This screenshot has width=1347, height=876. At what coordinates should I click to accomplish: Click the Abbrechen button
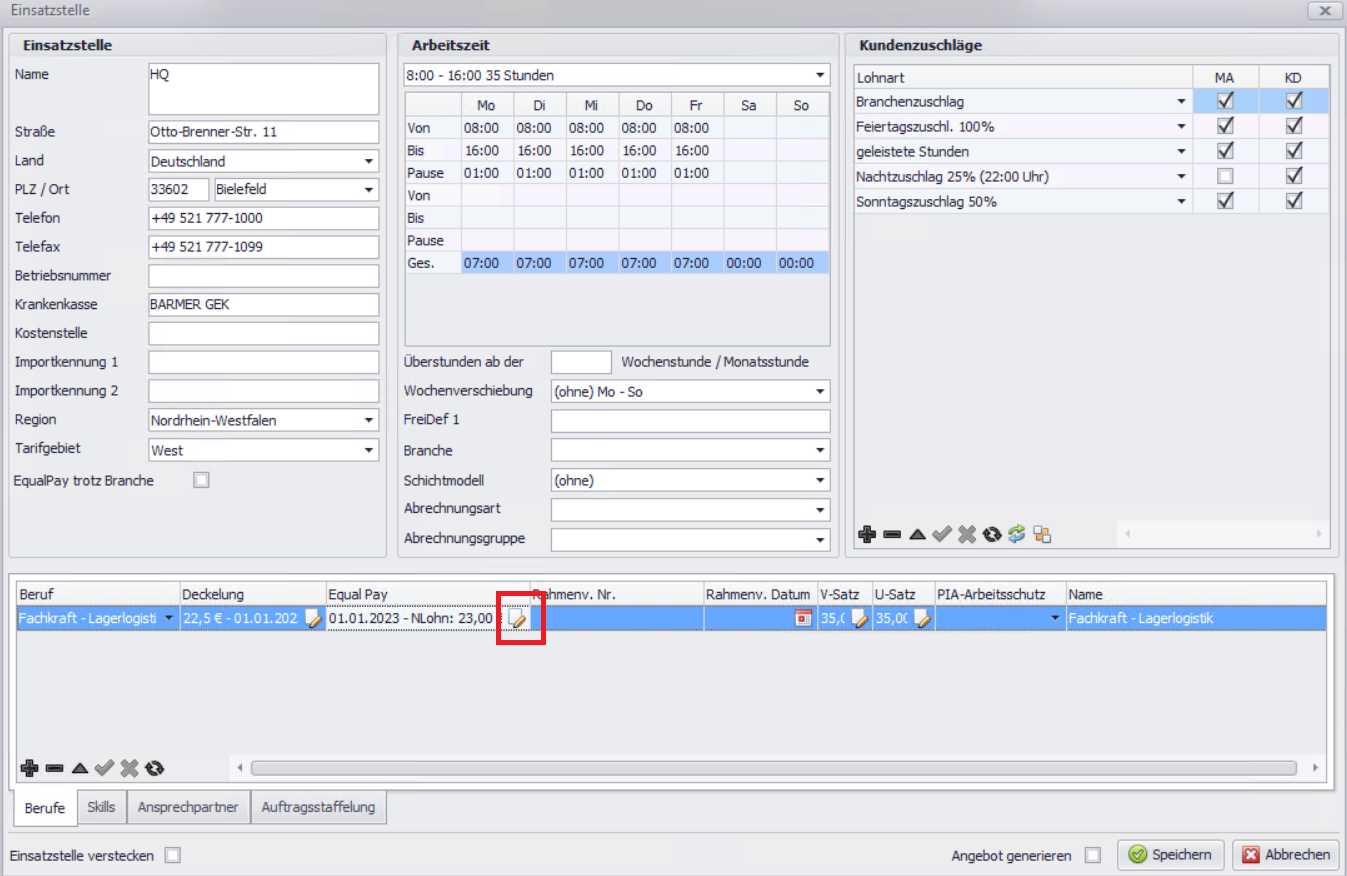click(x=1286, y=855)
